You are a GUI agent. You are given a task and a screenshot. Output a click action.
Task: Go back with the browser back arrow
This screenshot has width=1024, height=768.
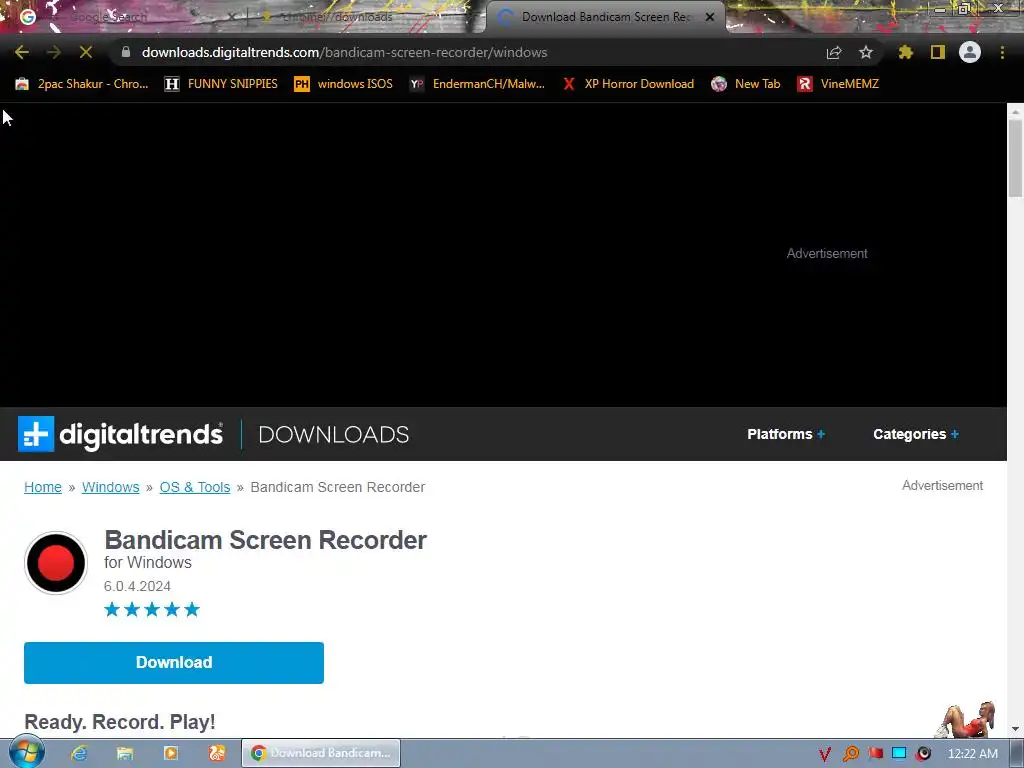point(22,52)
